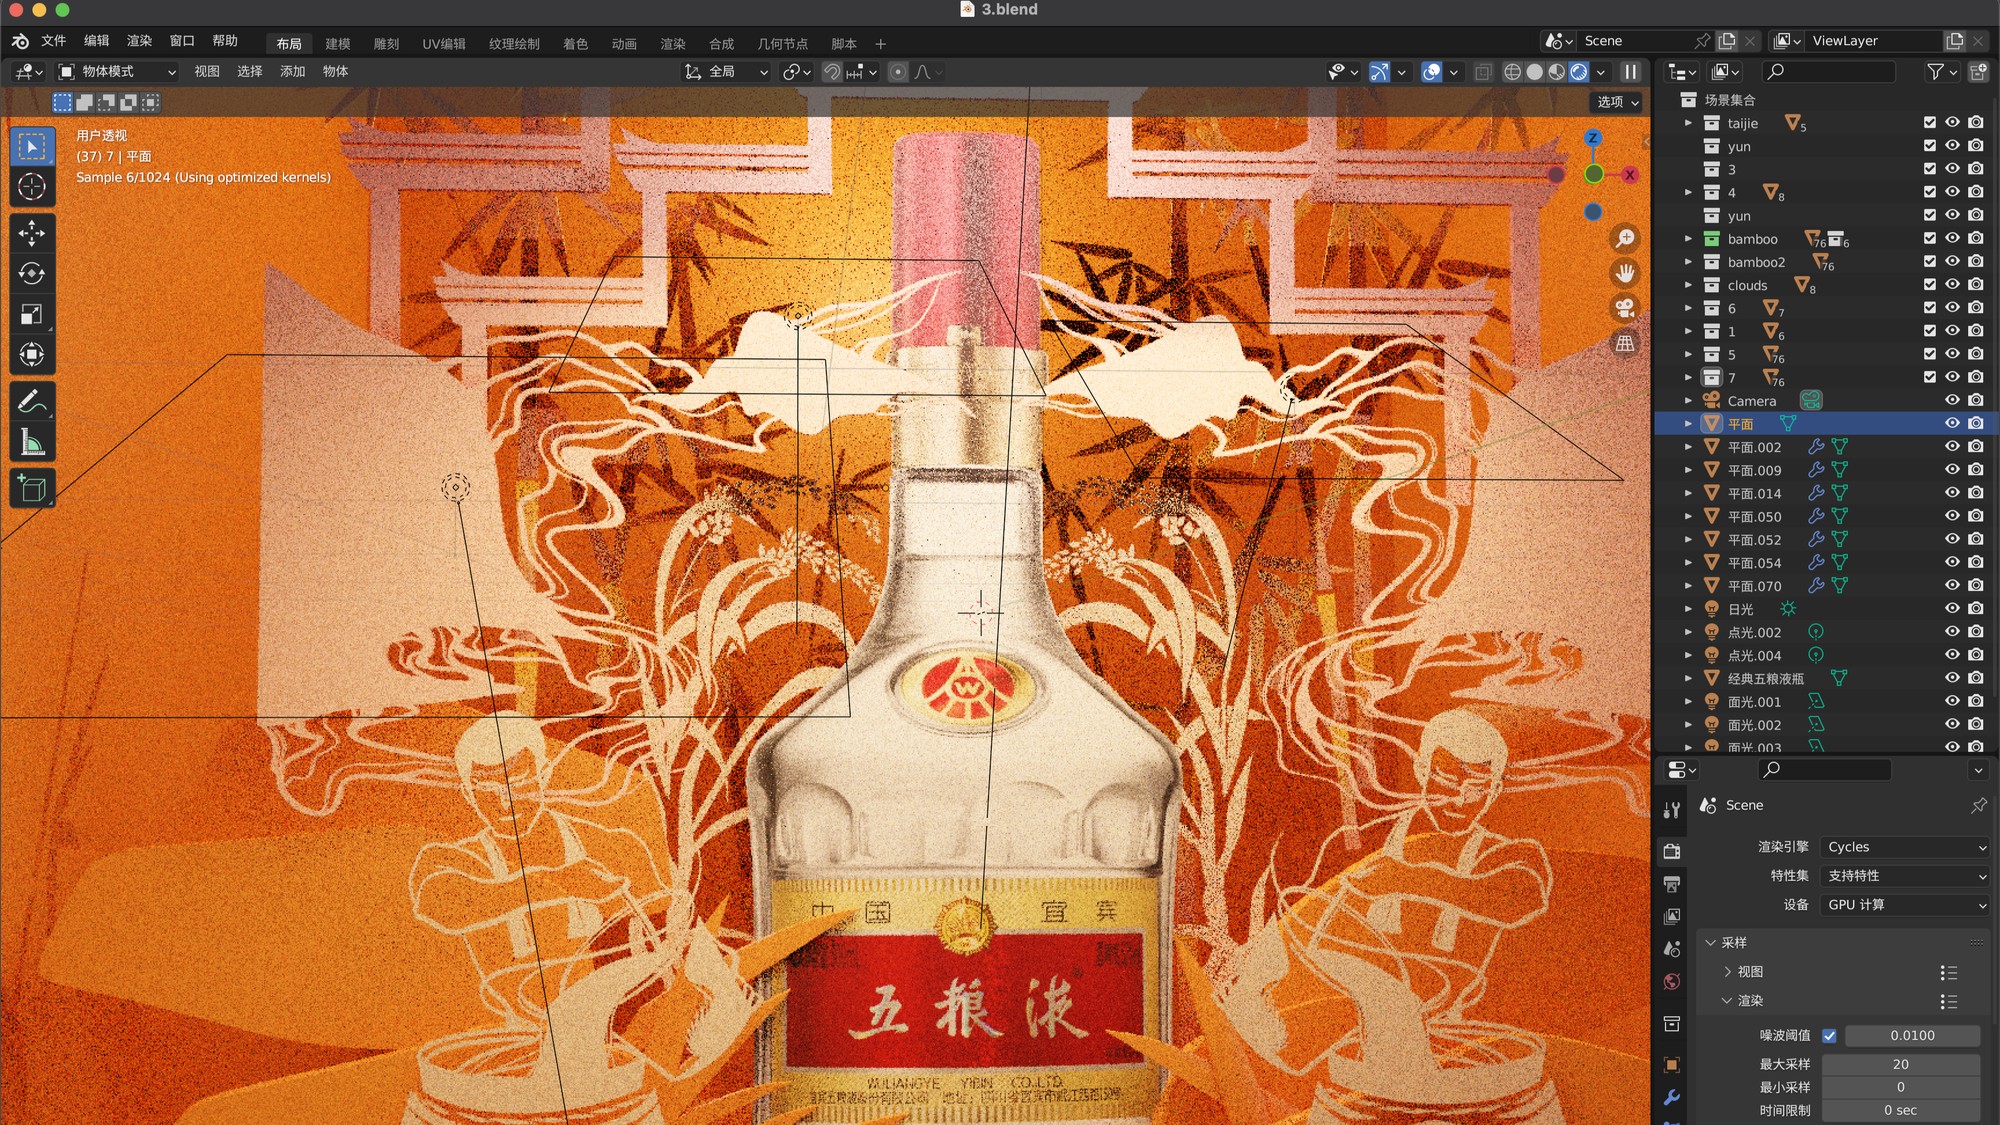Select the Annotate tool
The width and height of the screenshot is (2000, 1125).
pos(32,402)
